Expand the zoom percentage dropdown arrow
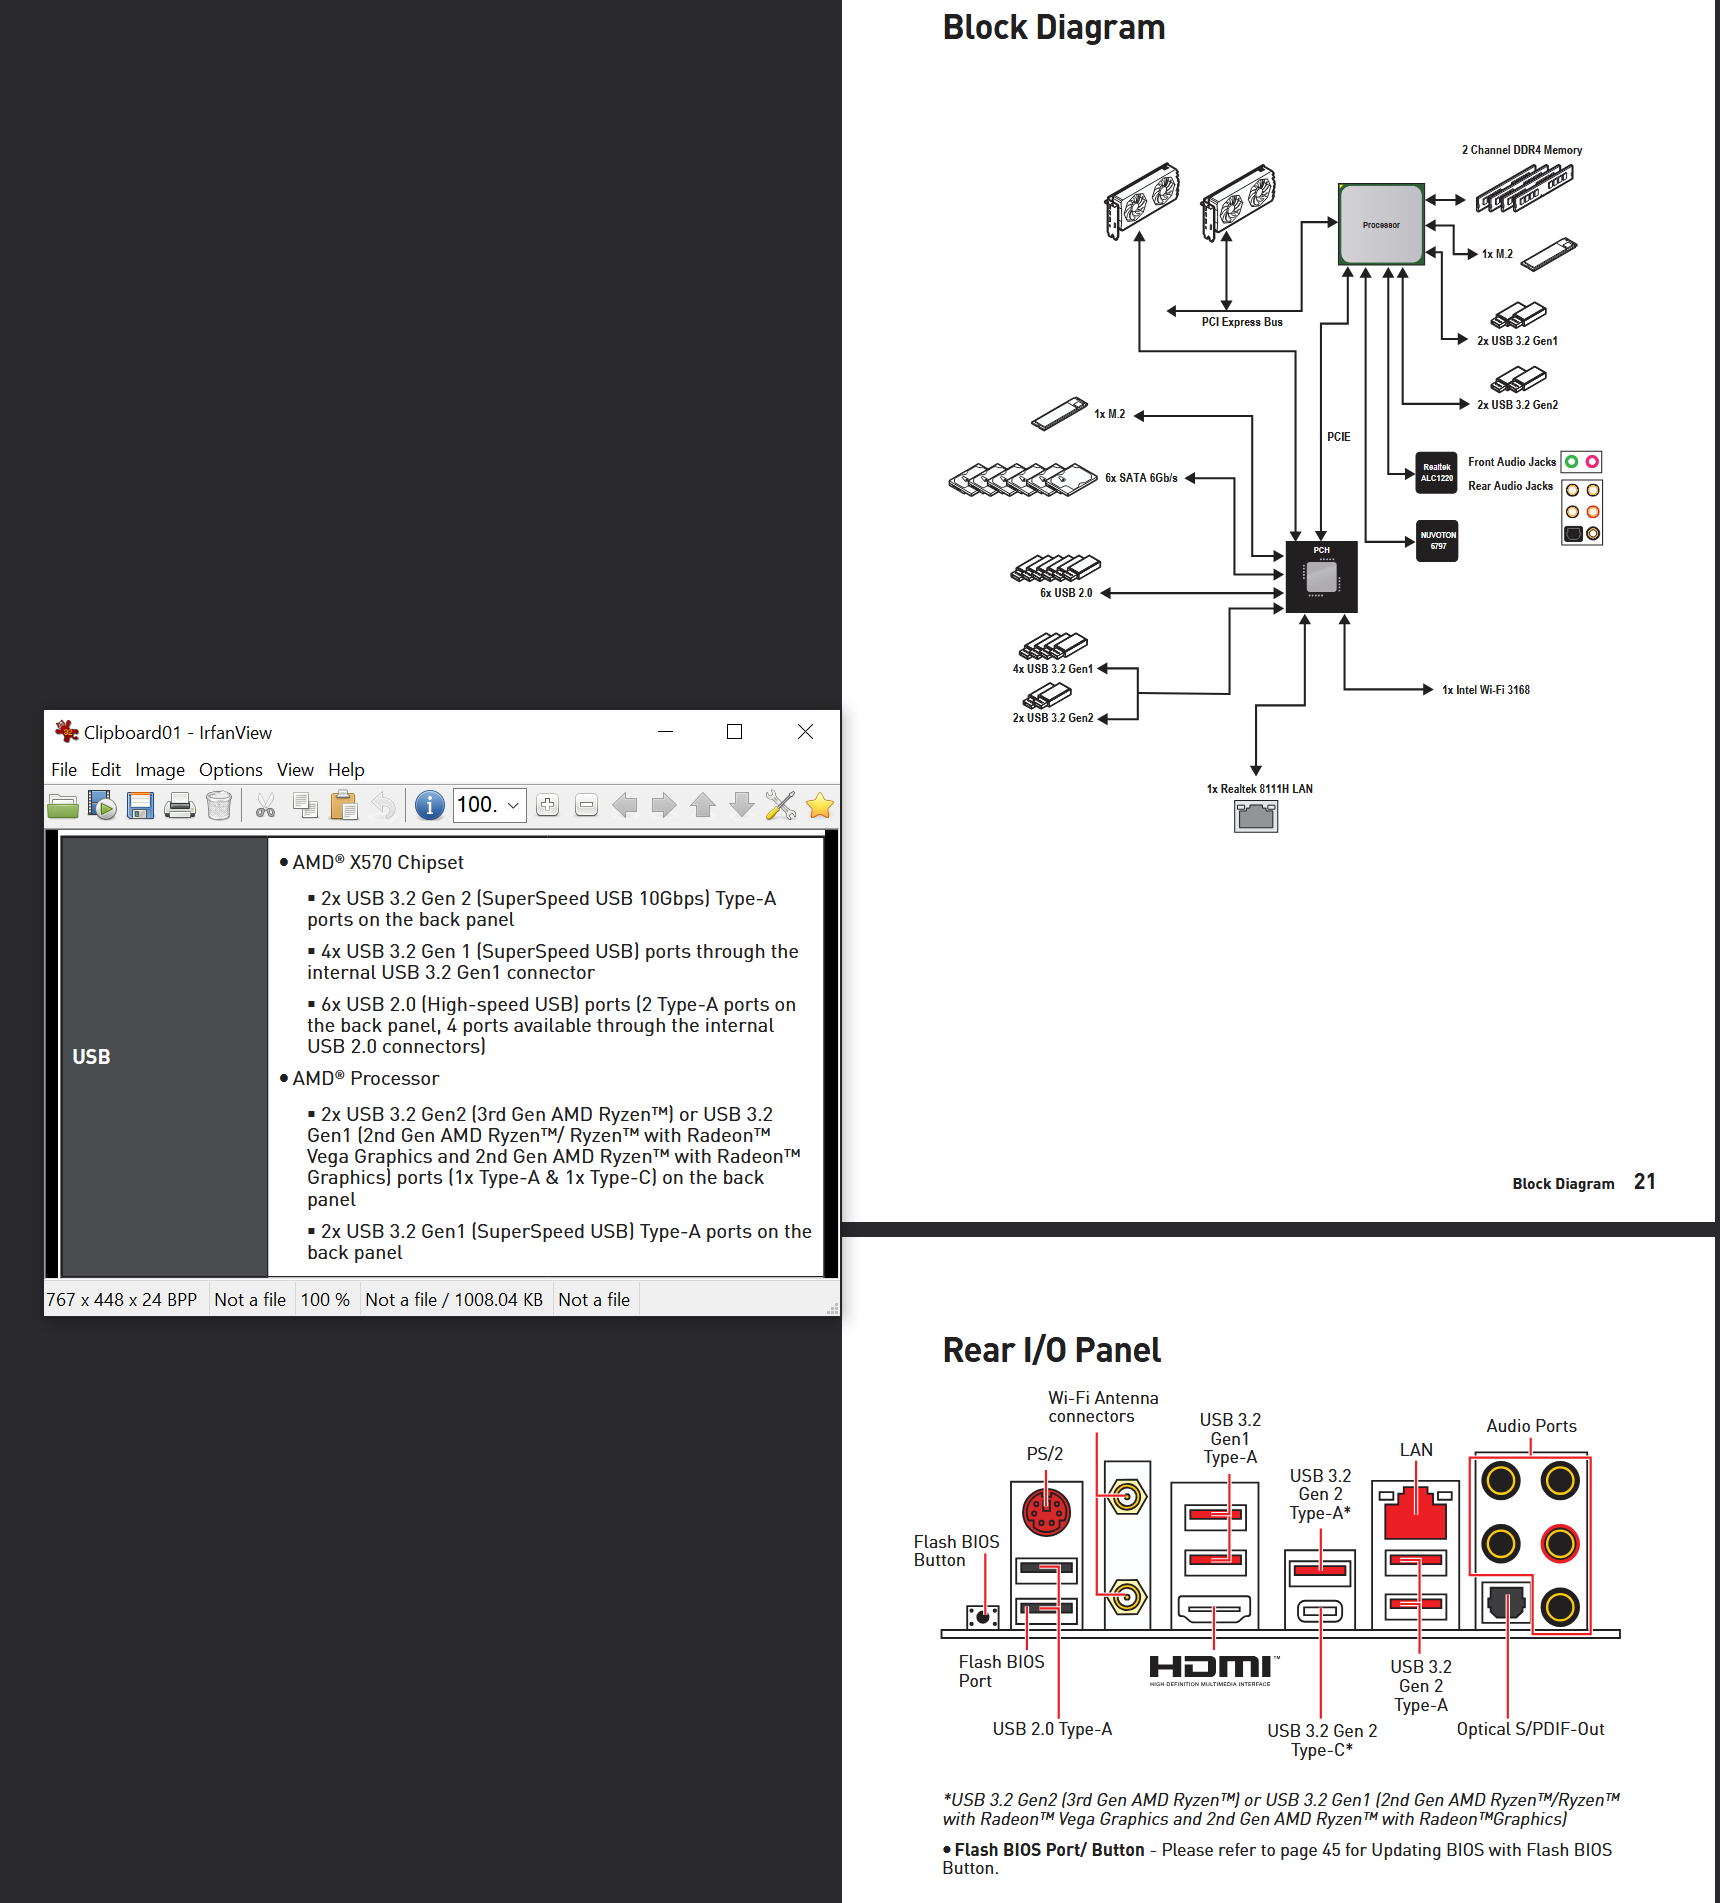Viewport: 1720px width, 1903px height. tap(514, 805)
